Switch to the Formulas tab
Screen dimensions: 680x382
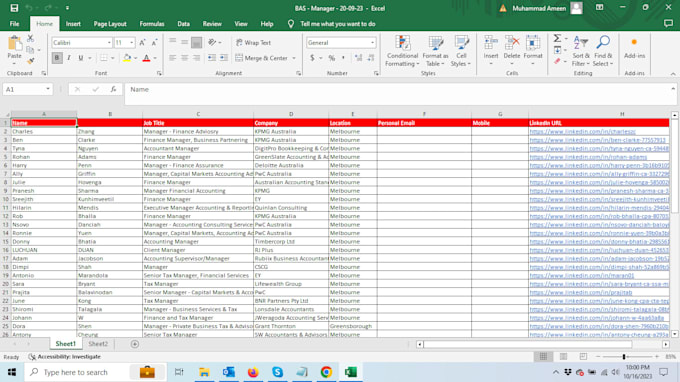pos(152,24)
